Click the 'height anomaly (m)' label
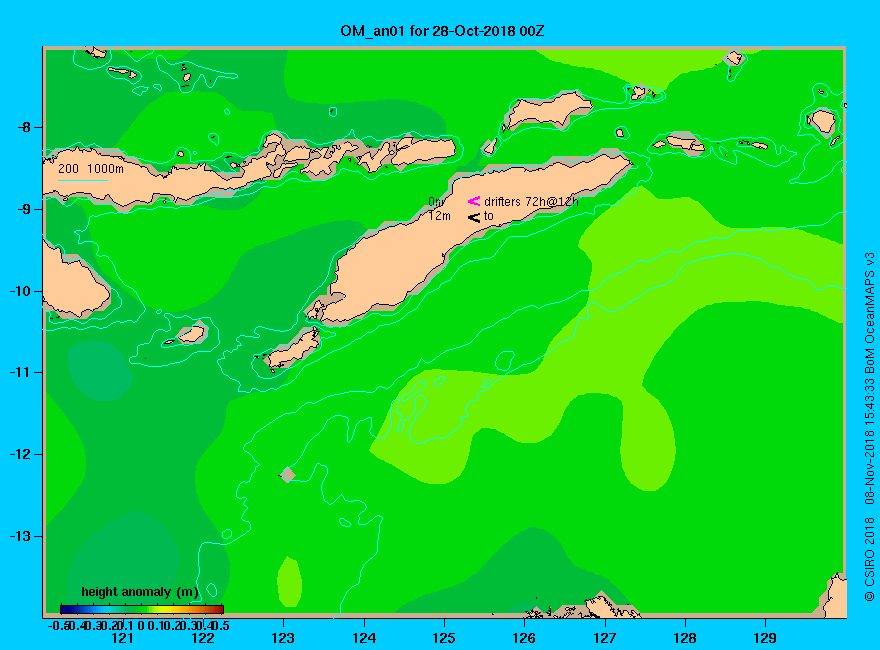880x650 pixels. point(140,592)
